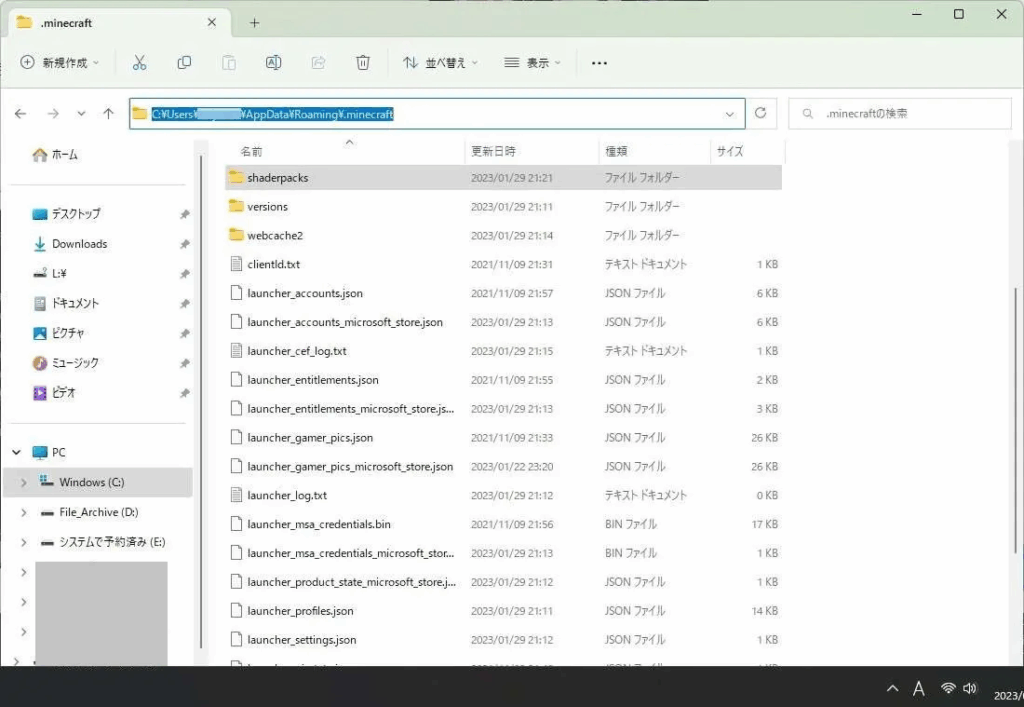Click the Copy icon in toolbar
The image size is (1024, 707).
pyautogui.click(x=184, y=63)
